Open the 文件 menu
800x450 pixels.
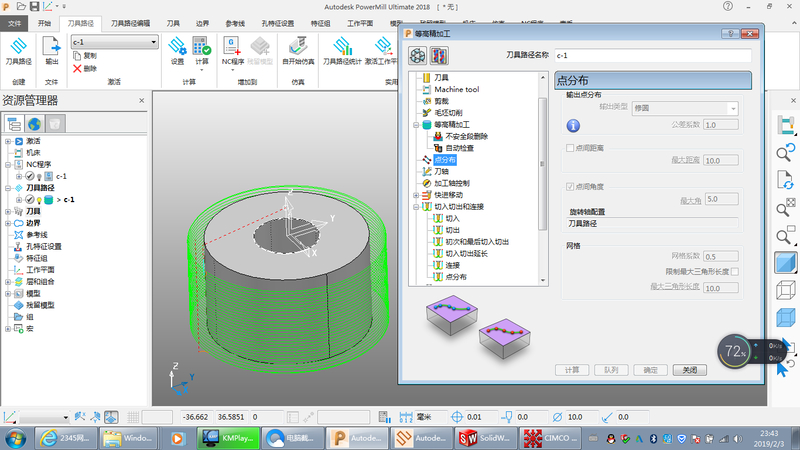coord(14,22)
